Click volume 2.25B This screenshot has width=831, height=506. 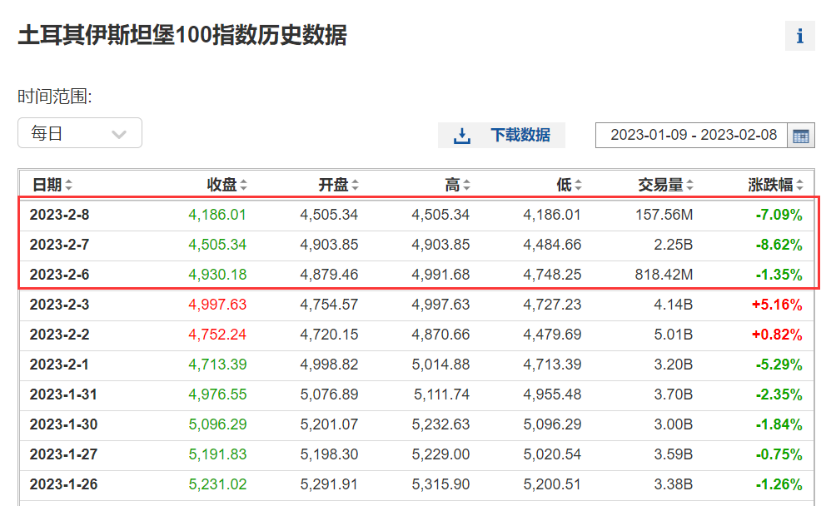(x=673, y=245)
